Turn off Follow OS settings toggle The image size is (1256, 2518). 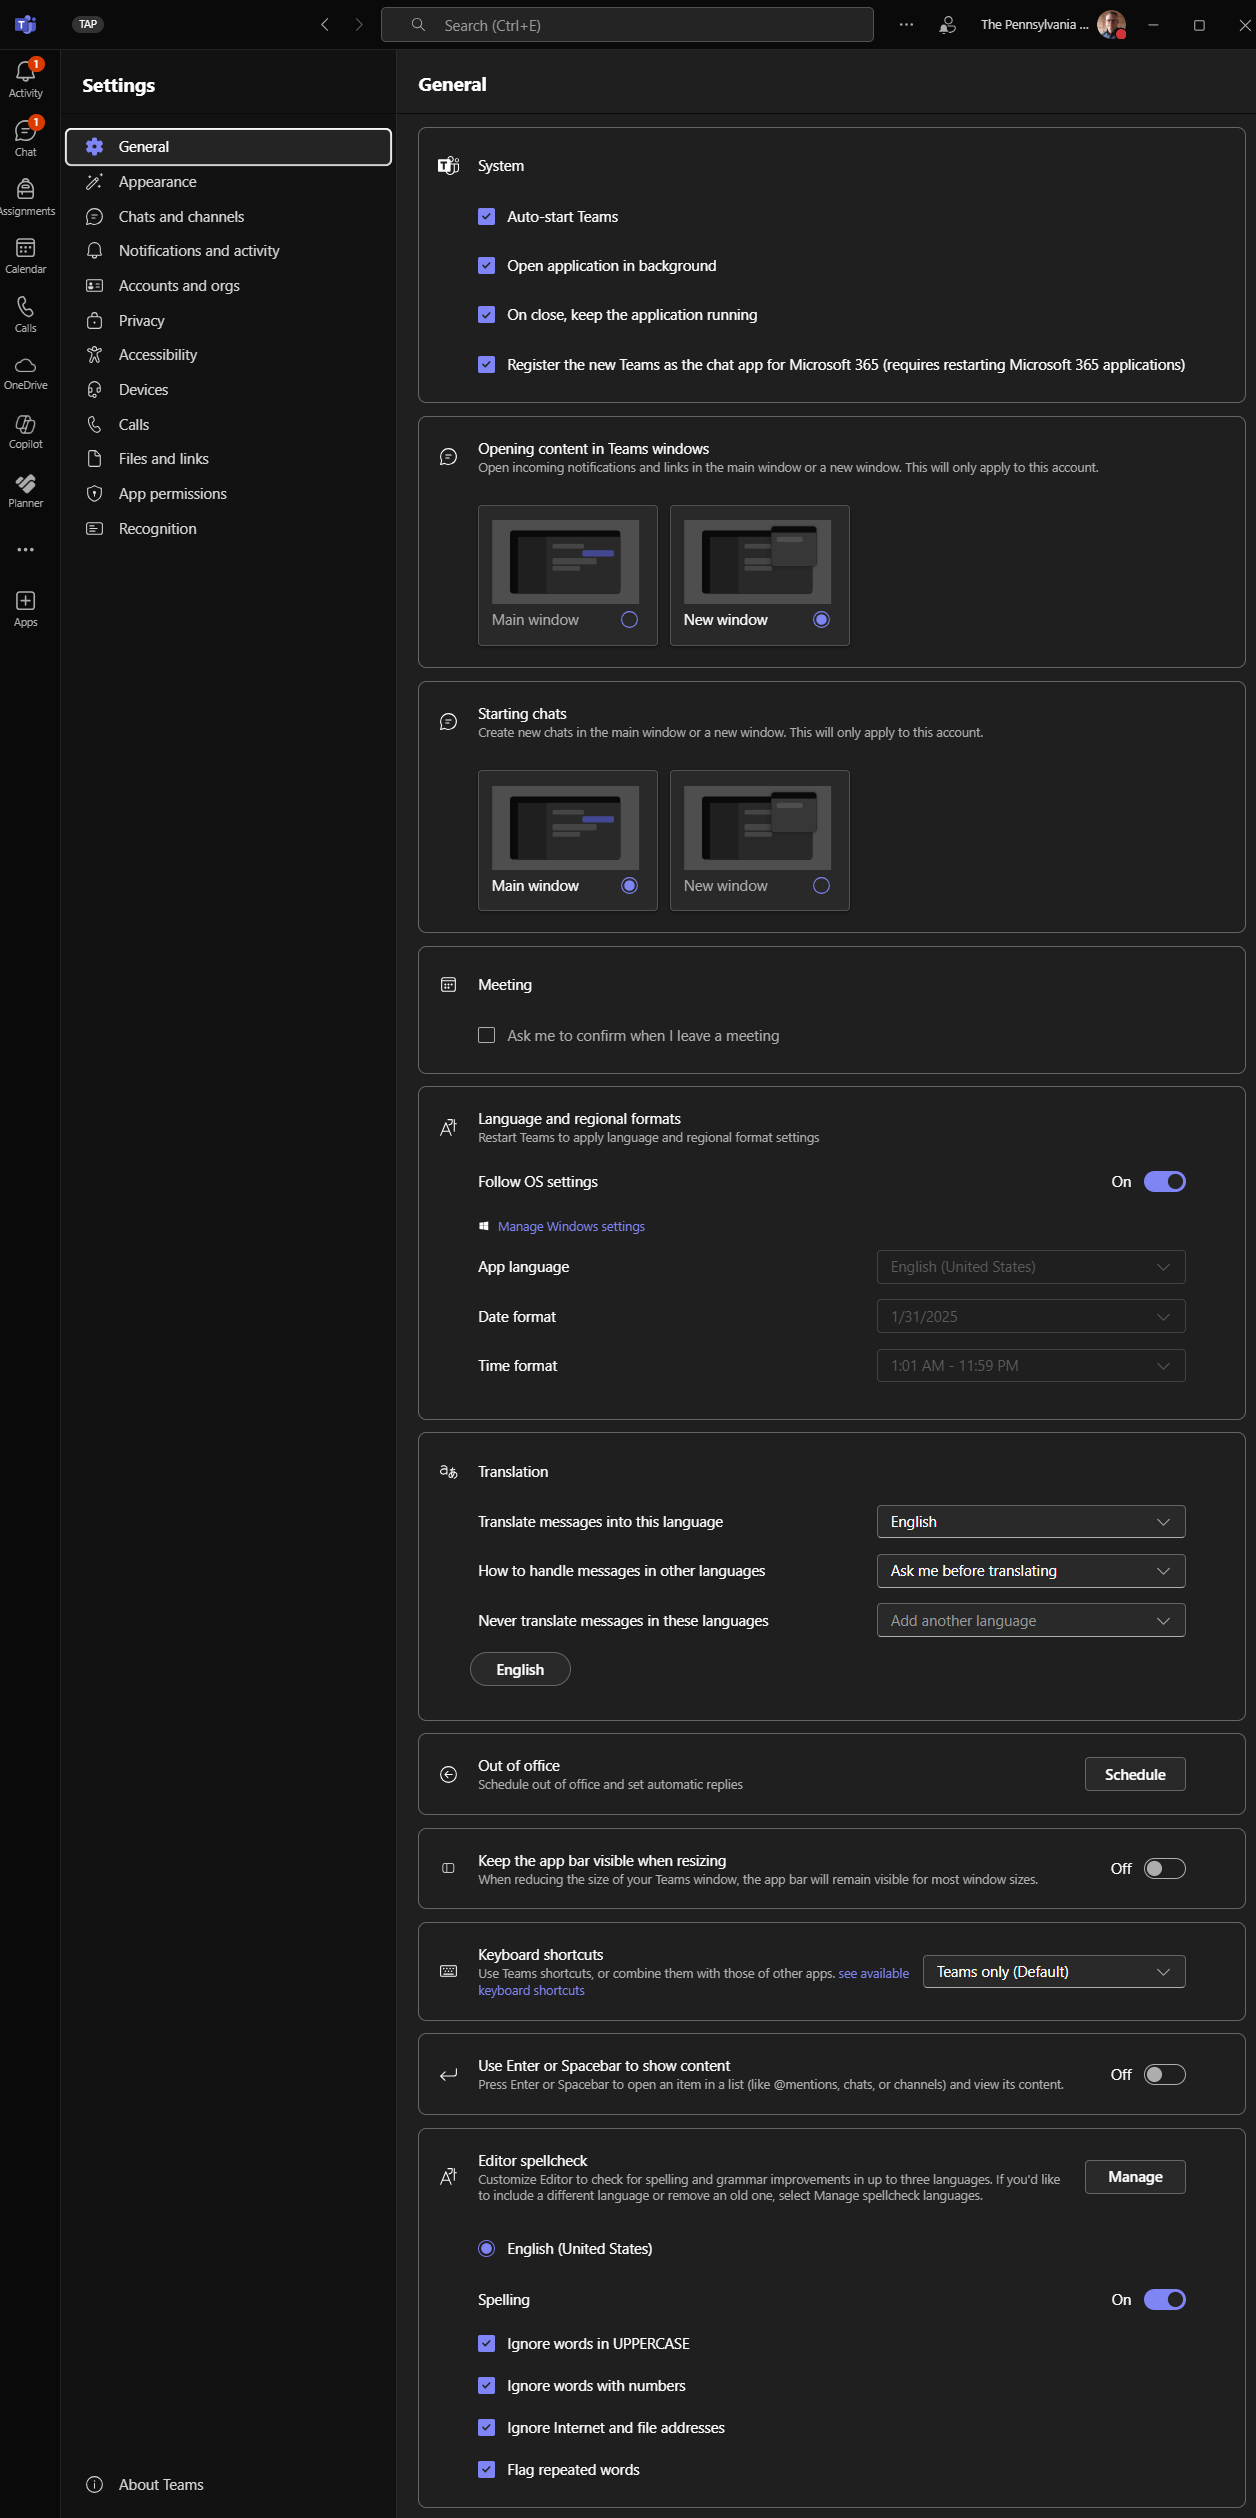point(1165,1182)
